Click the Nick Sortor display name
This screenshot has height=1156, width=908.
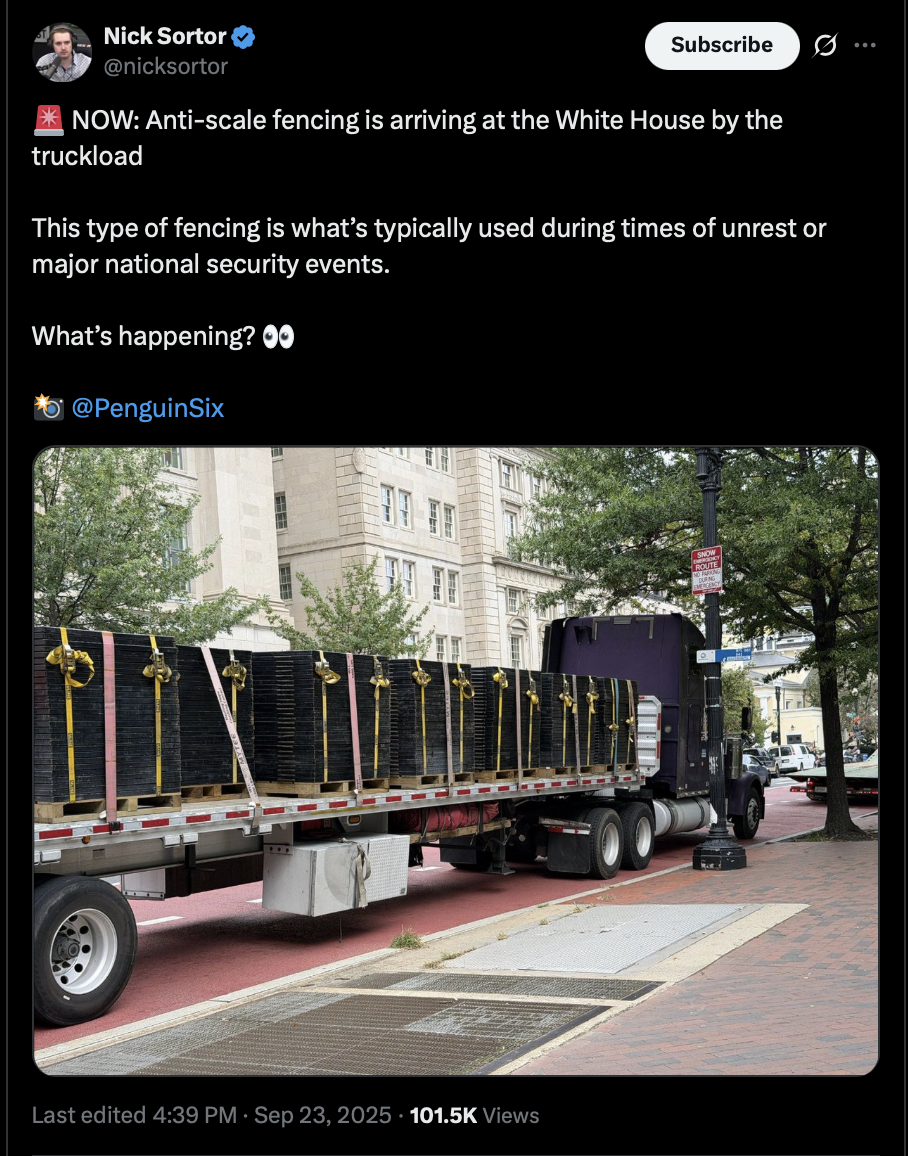pos(165,36)
